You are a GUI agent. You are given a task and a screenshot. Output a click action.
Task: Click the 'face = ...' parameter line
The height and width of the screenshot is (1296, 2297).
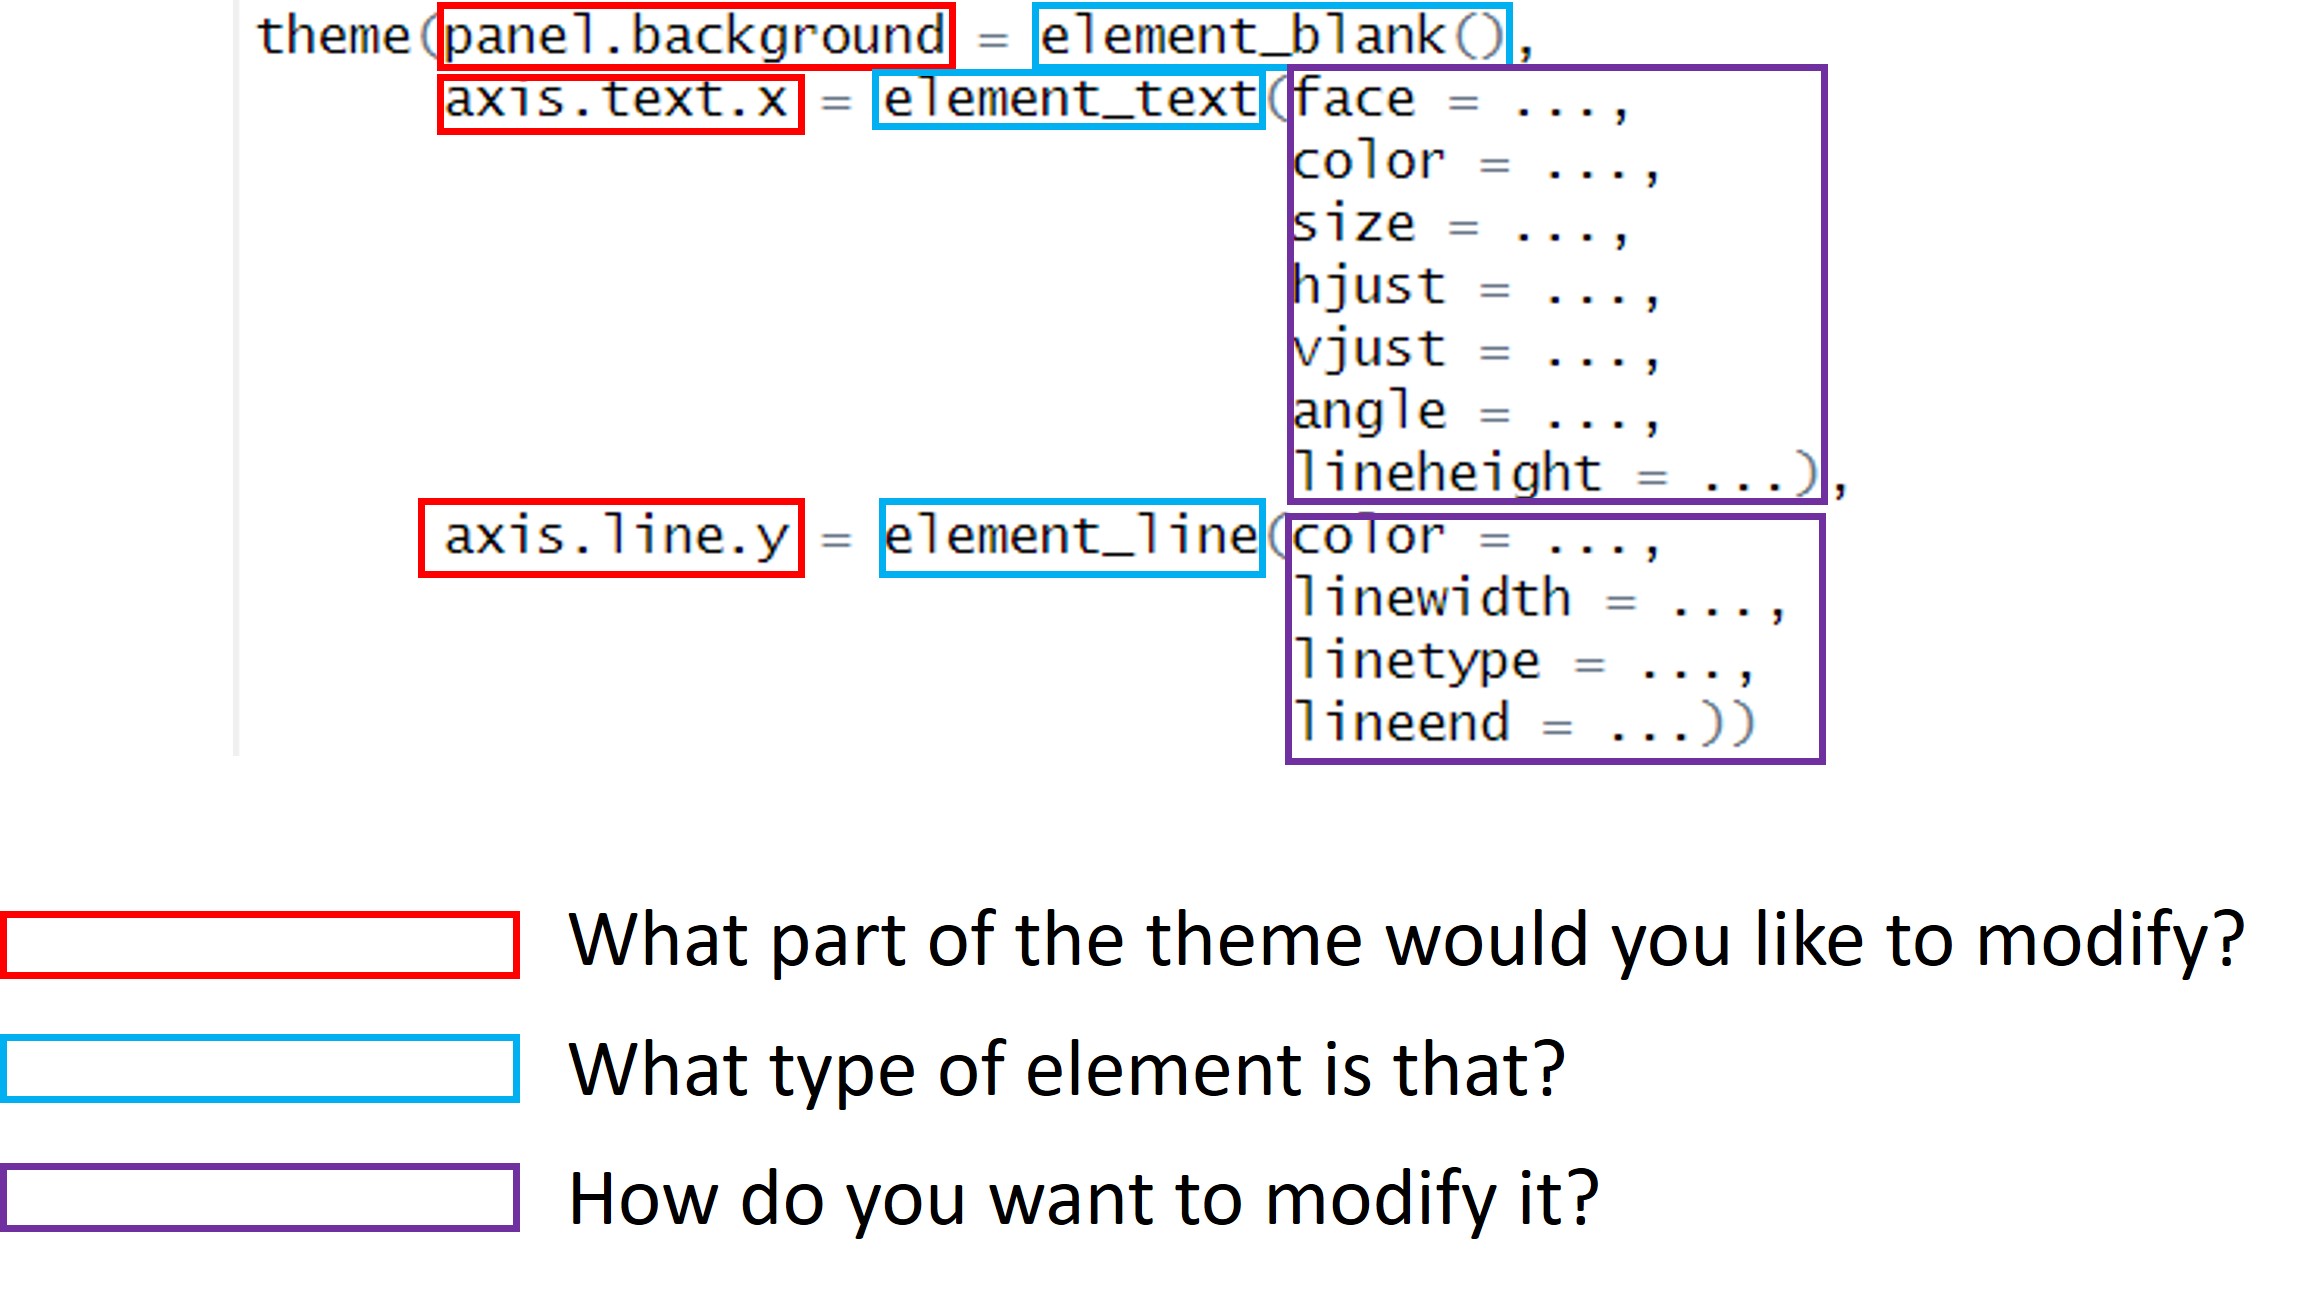(1461, 100)
